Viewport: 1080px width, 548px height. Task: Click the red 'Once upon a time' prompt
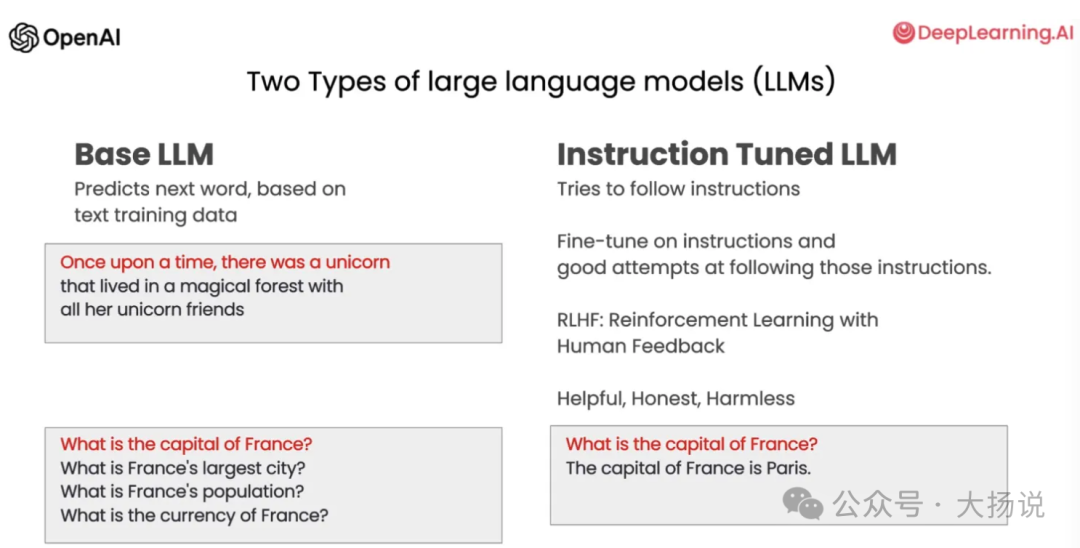click(225, 262)
